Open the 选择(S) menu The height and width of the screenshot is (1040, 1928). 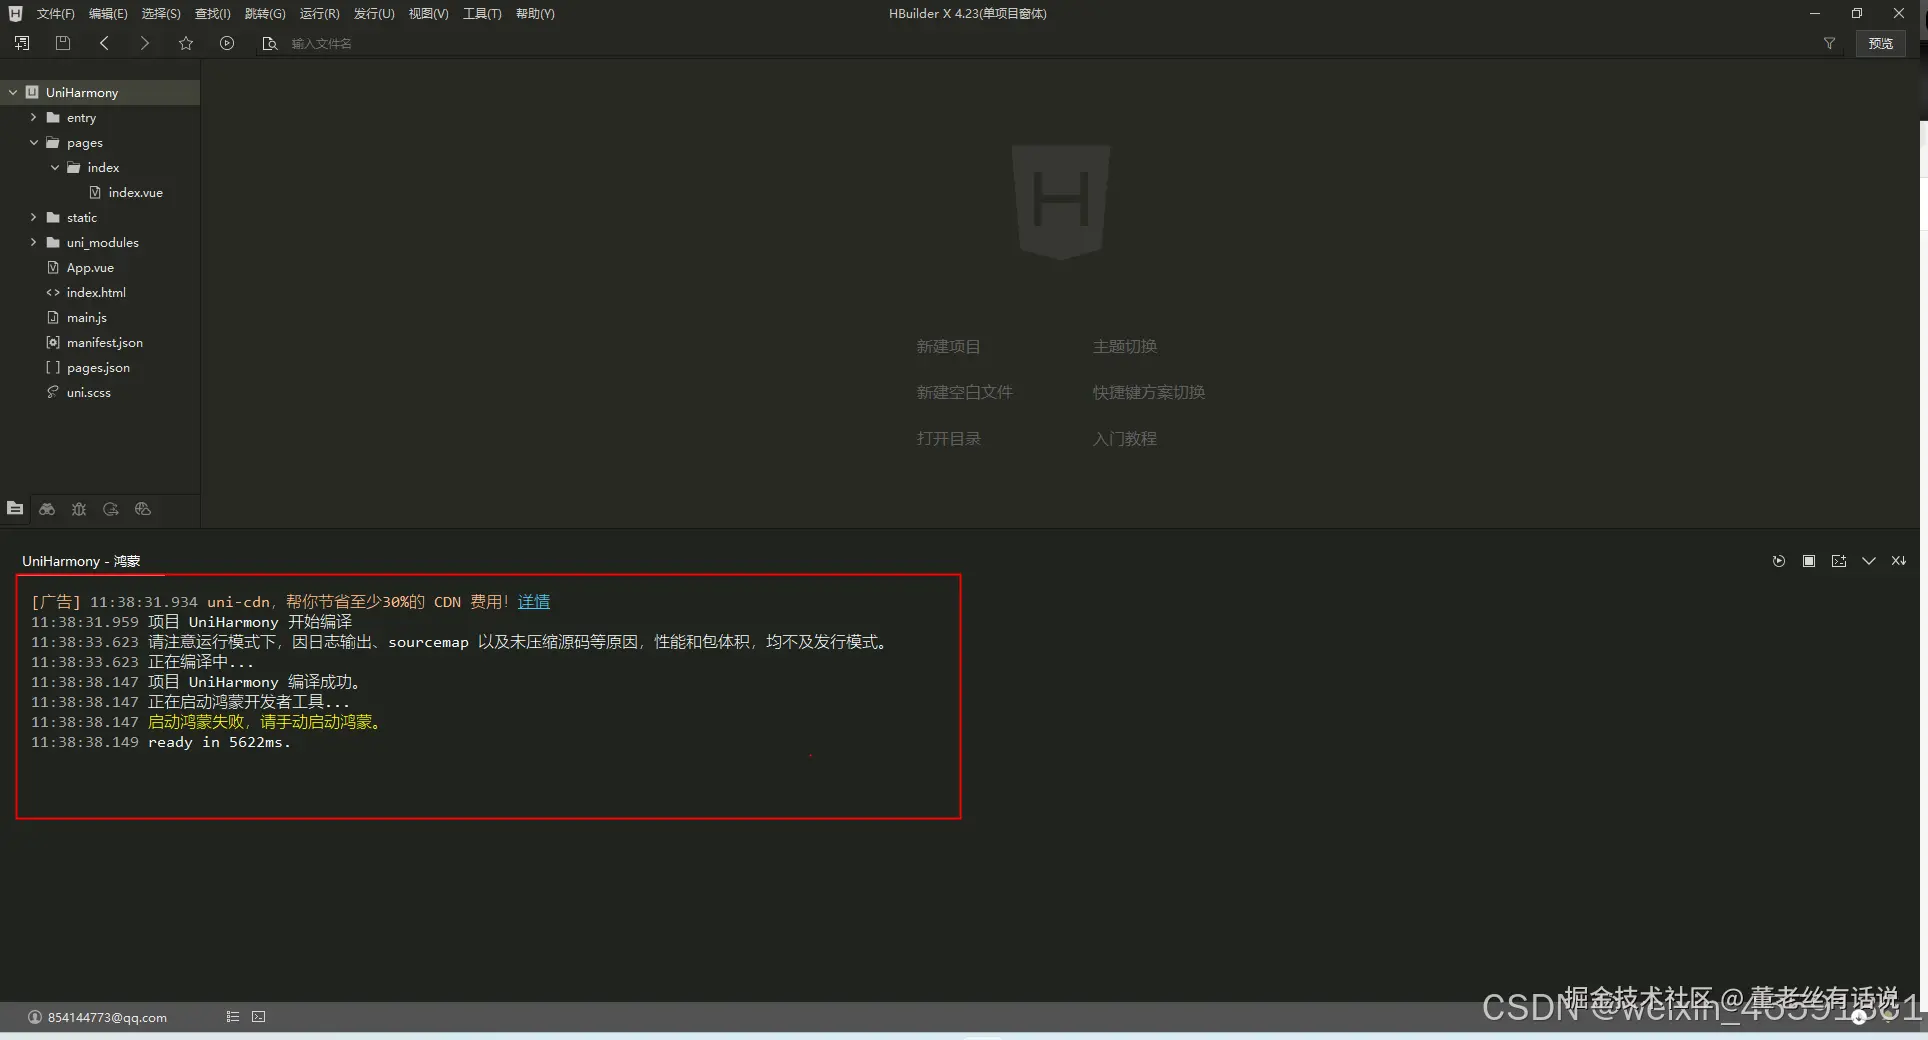click(x=161, y=13)
